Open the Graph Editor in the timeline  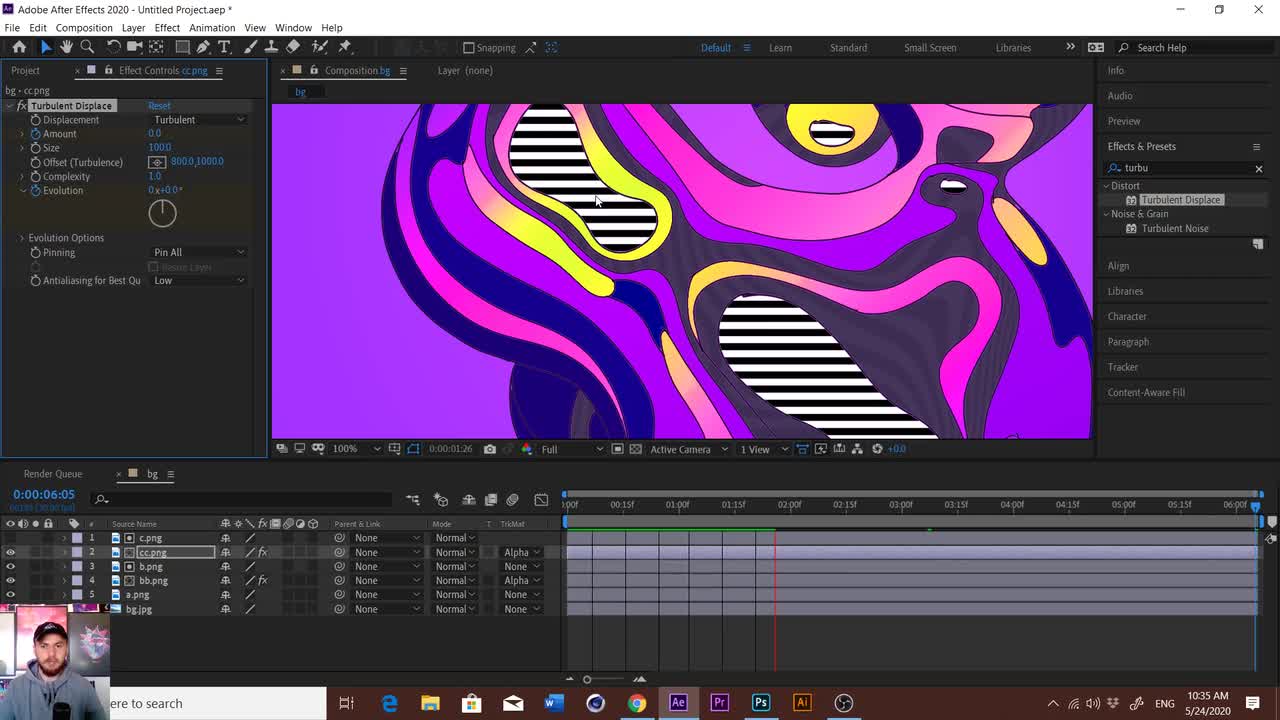click(x=541, y=499)
